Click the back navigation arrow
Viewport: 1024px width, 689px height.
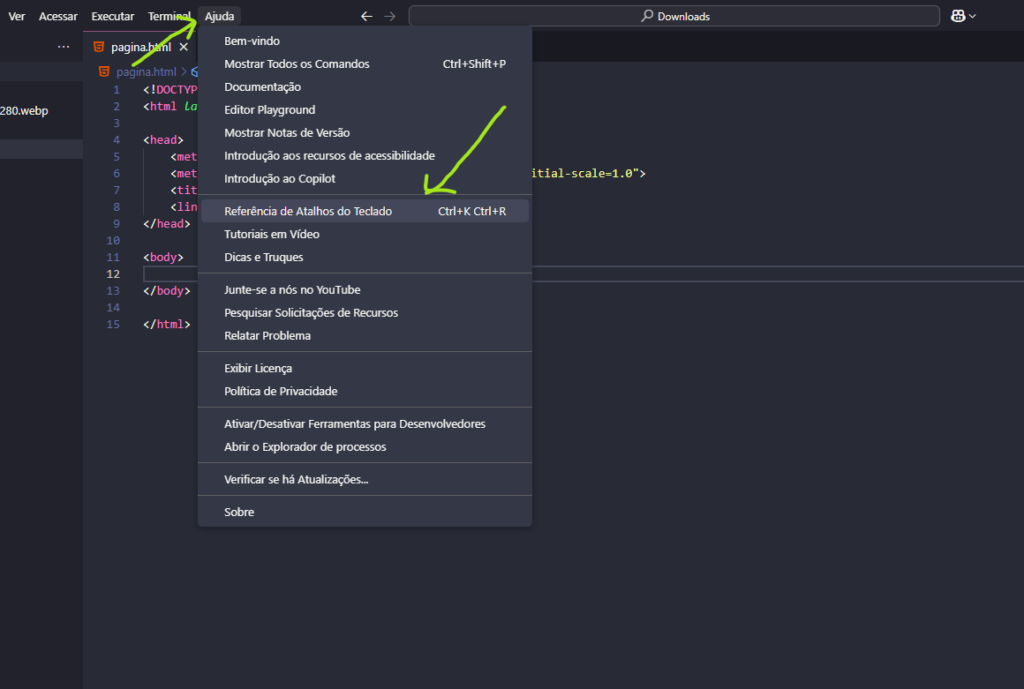coord(367,16)
